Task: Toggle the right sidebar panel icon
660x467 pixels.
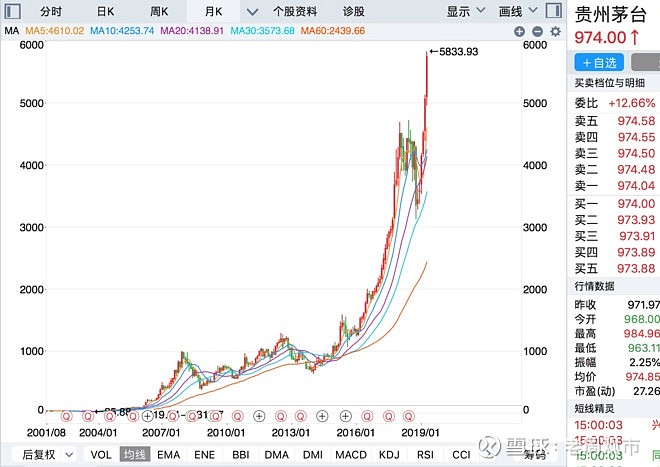Action: 554,11
